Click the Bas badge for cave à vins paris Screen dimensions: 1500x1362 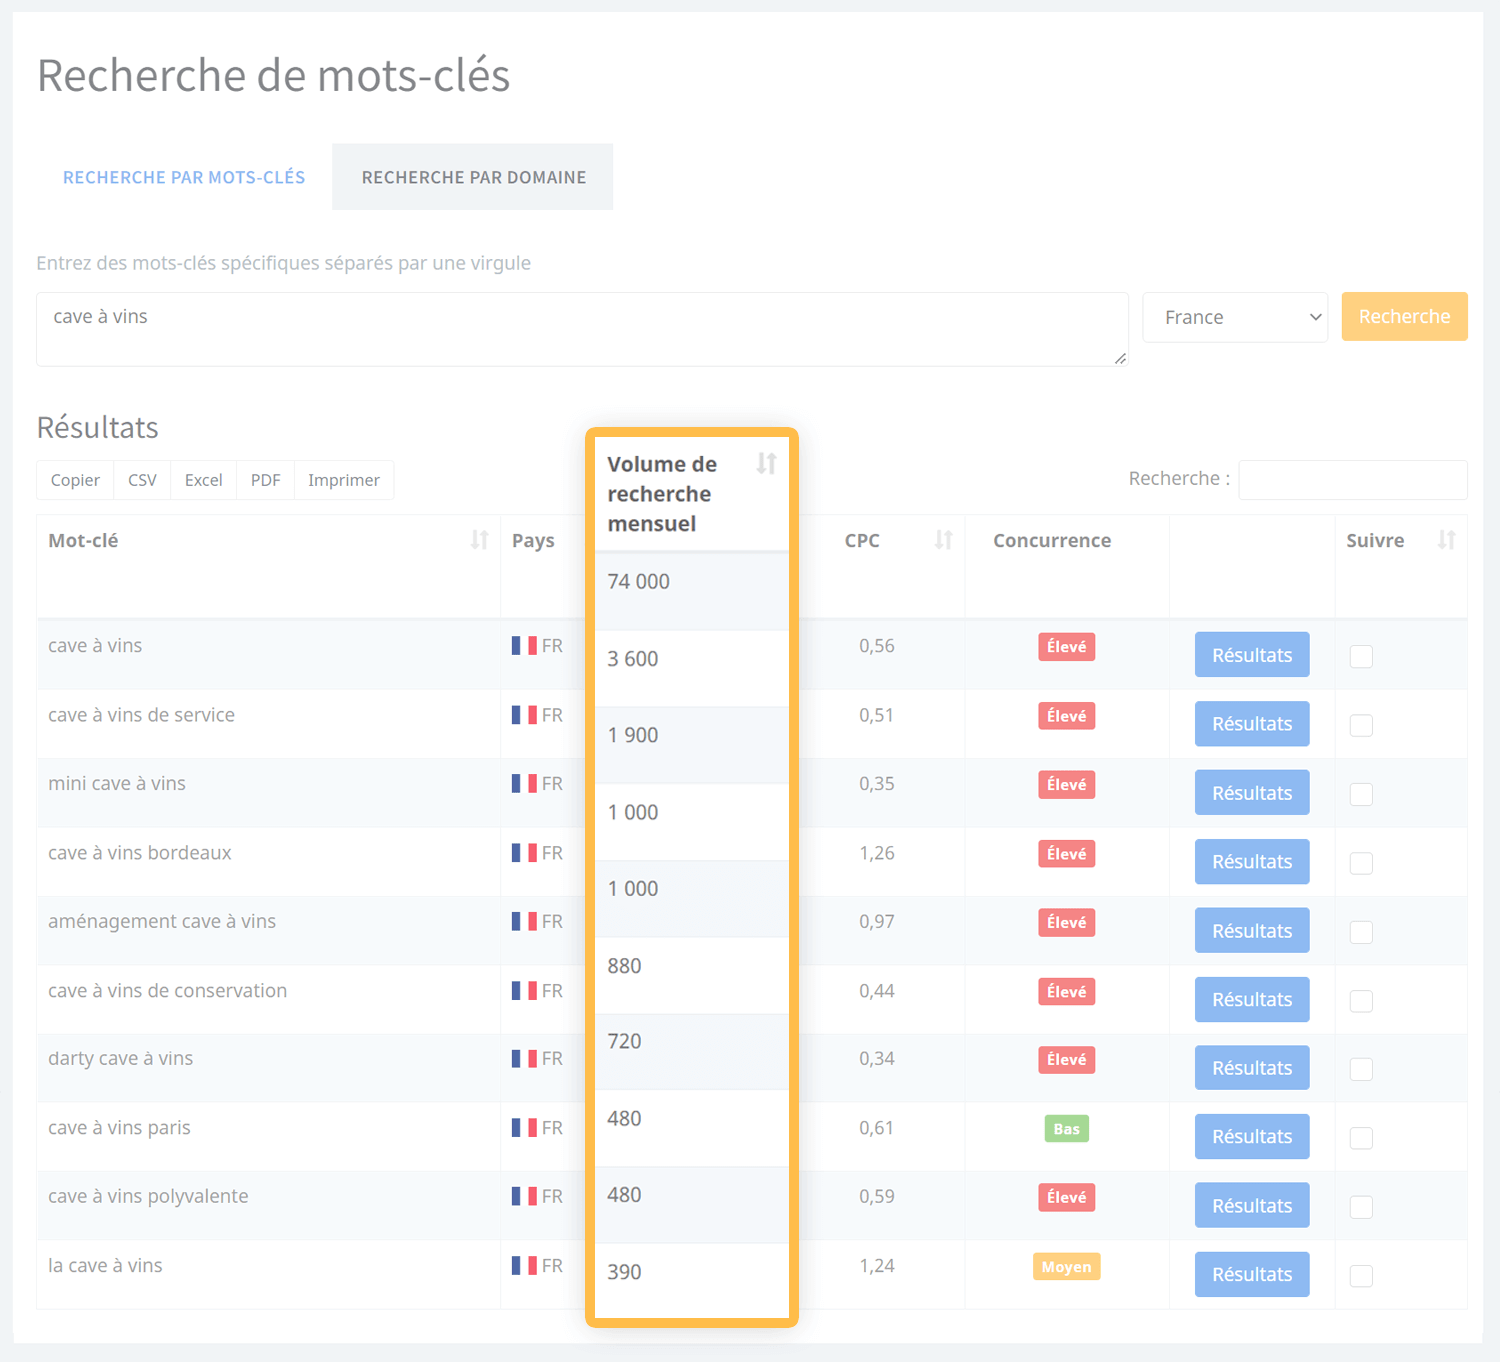(x=1066, y=1129)
